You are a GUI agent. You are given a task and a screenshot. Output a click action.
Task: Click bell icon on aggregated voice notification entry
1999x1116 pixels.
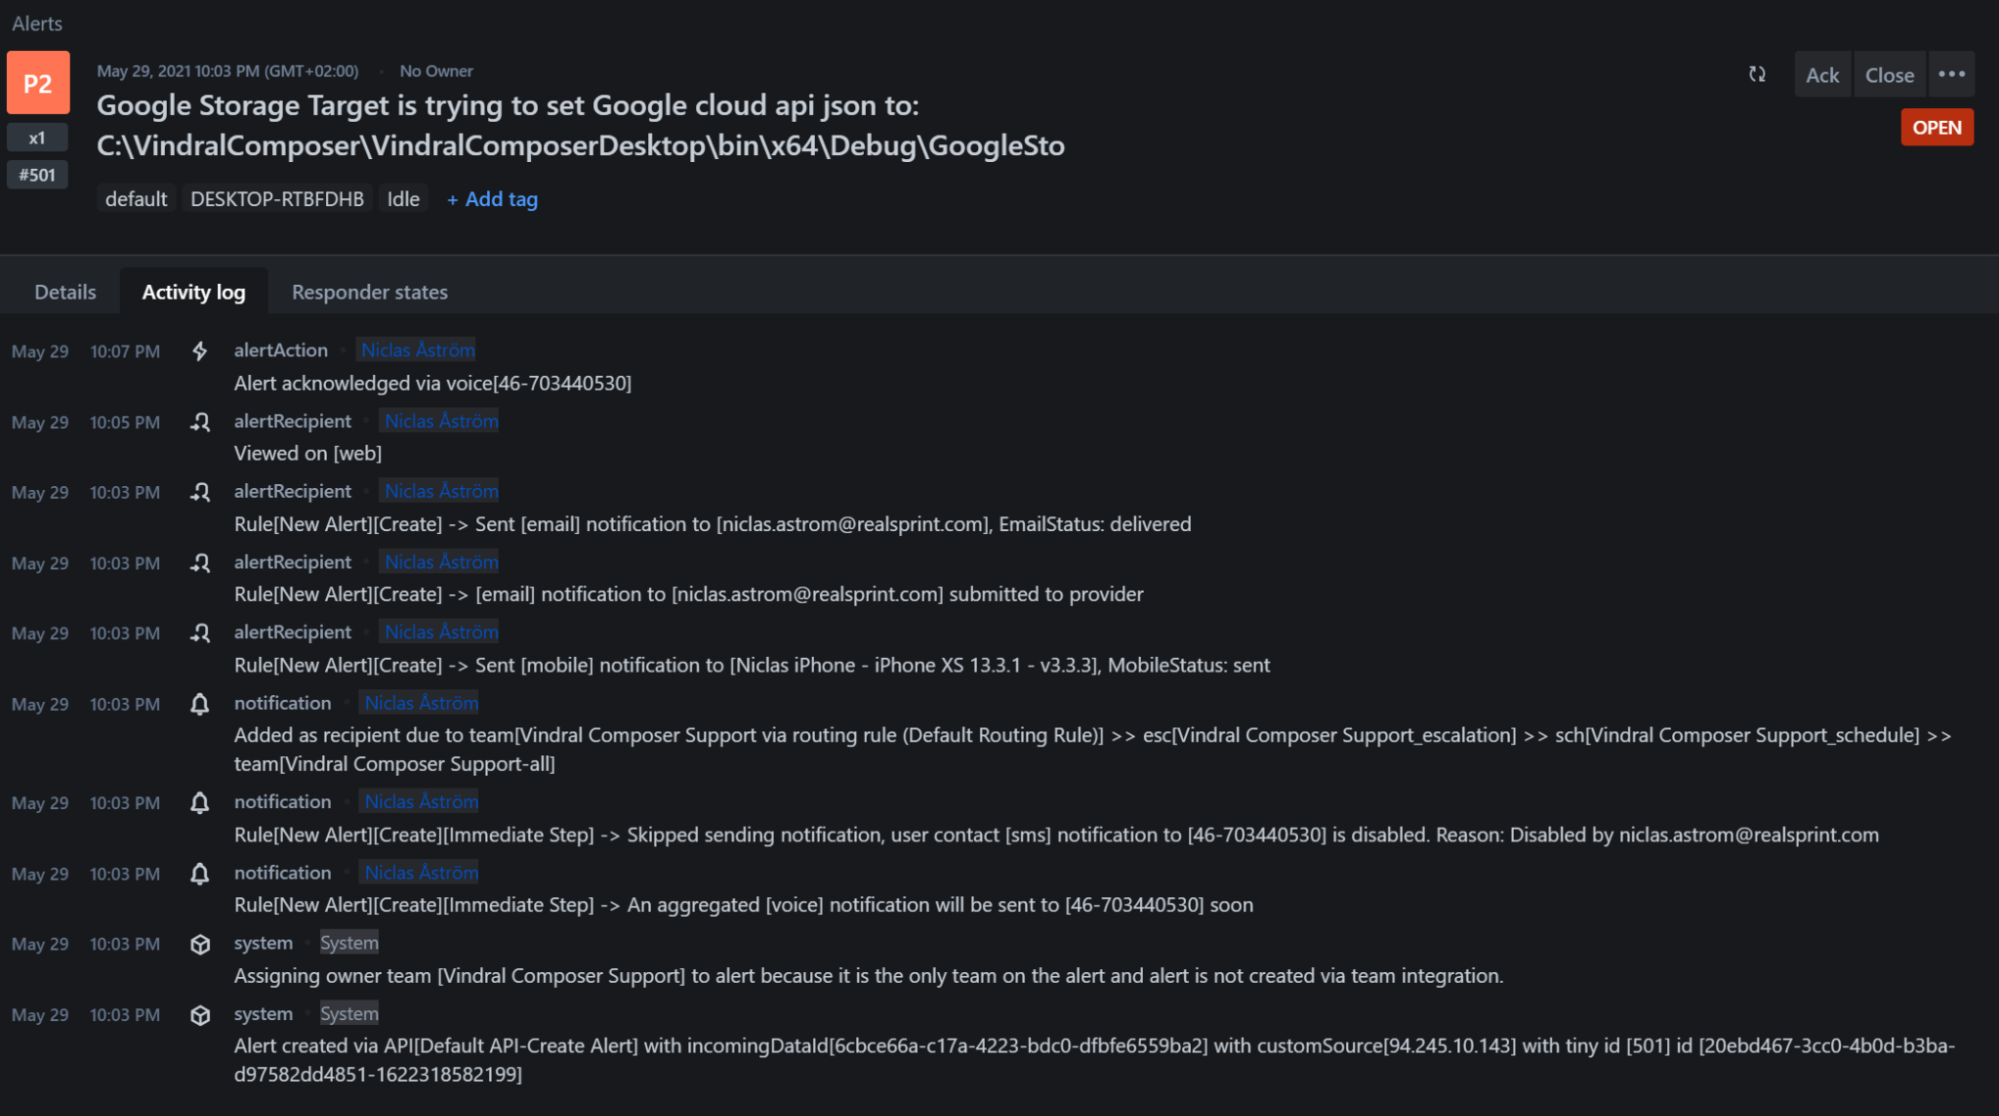[x=200, y=874]
